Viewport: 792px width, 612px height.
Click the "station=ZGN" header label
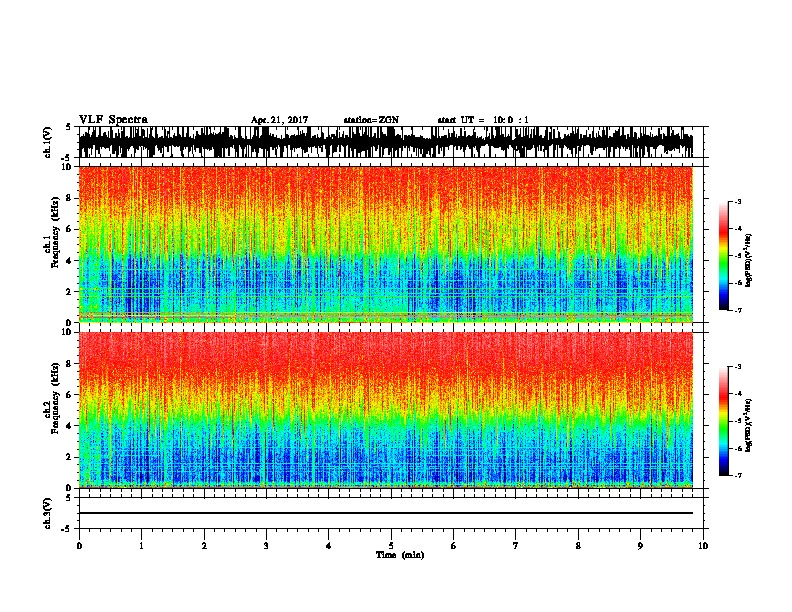tap(371, 120)
